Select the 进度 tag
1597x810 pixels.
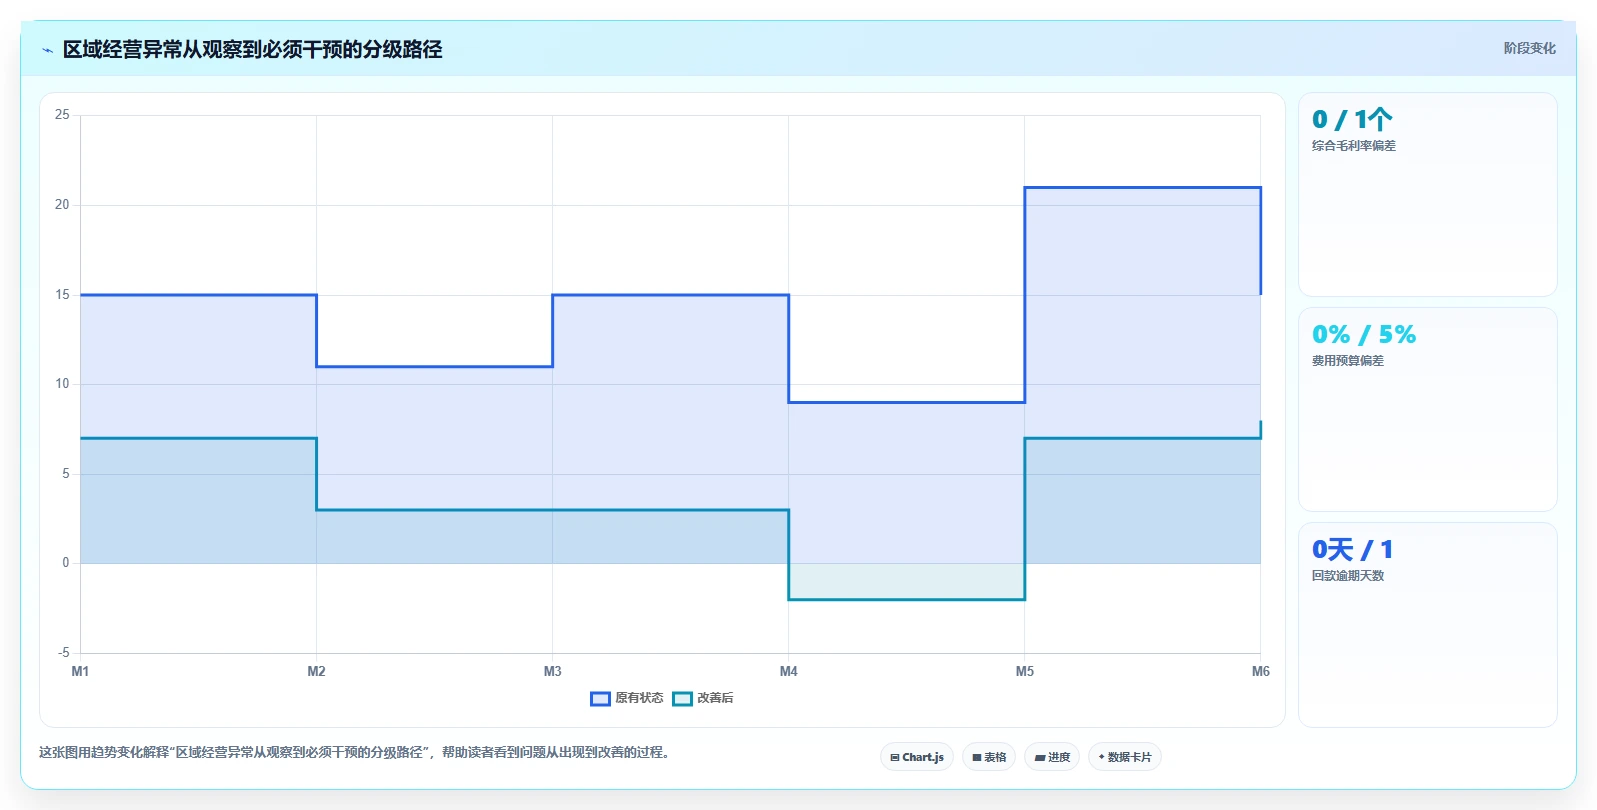(x=1052, y=757)
